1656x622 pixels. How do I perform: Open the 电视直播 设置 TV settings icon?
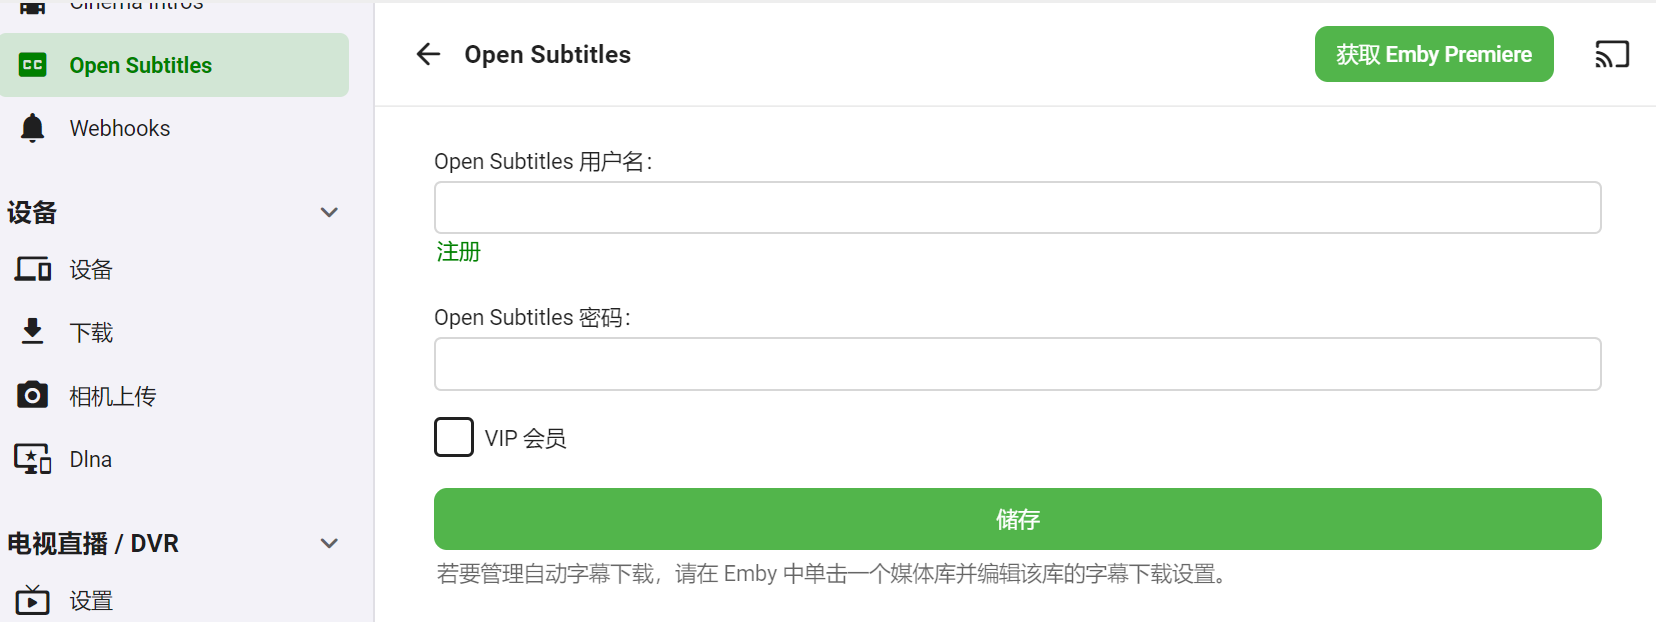(32, 599)
